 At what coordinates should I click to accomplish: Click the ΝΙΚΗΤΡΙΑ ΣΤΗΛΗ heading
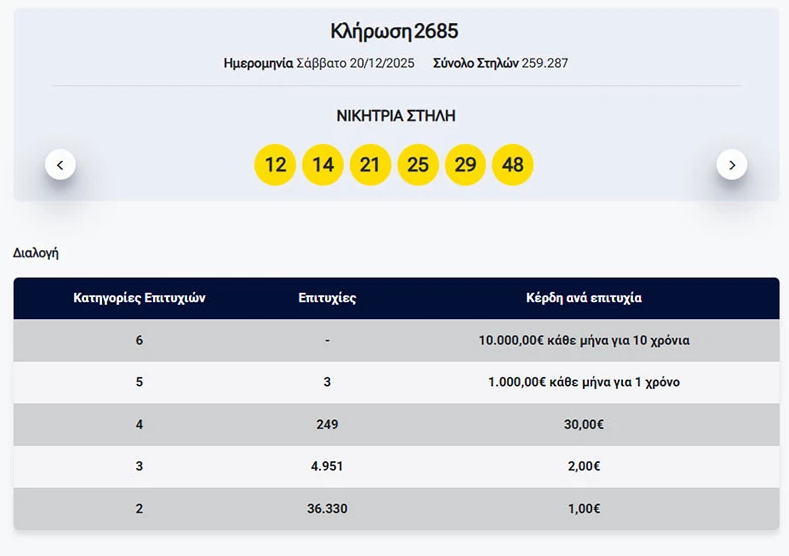(x=396, y=116)
